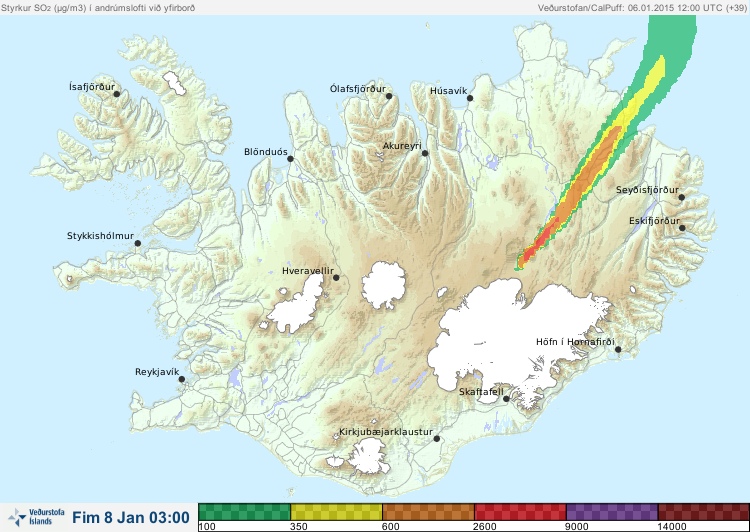Click the Höfn í Hornafirði marker dot

pos(618,350)
